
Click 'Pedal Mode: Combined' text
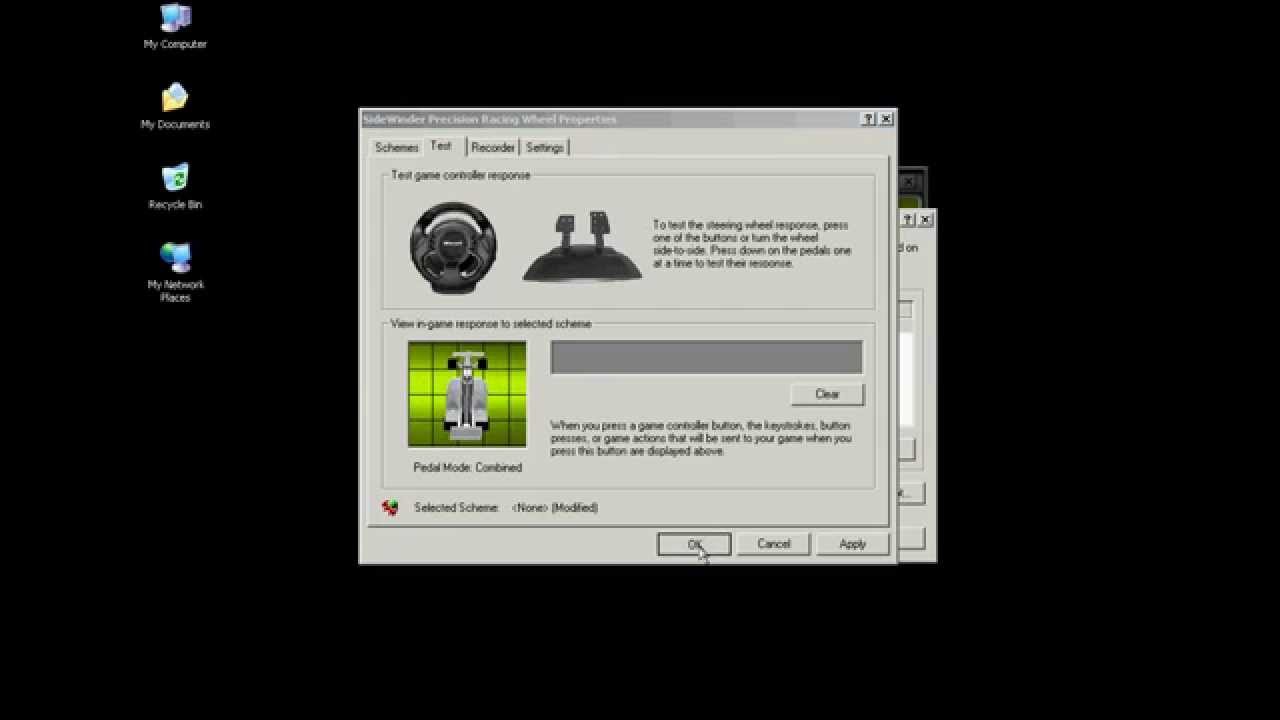point(468,467)
